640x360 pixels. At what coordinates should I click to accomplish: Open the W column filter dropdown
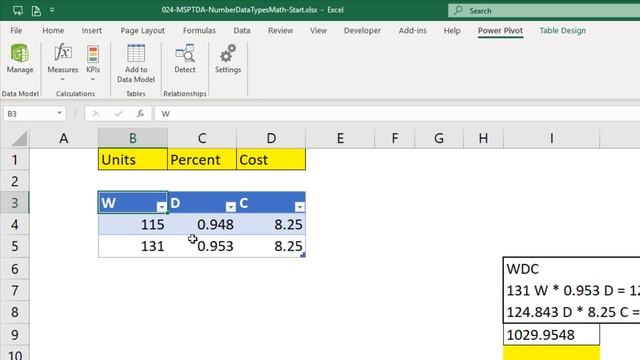(162, 207)
